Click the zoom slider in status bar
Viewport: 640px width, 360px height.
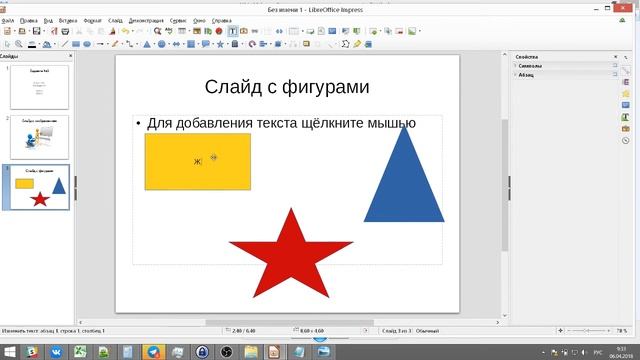click(588, 331)
